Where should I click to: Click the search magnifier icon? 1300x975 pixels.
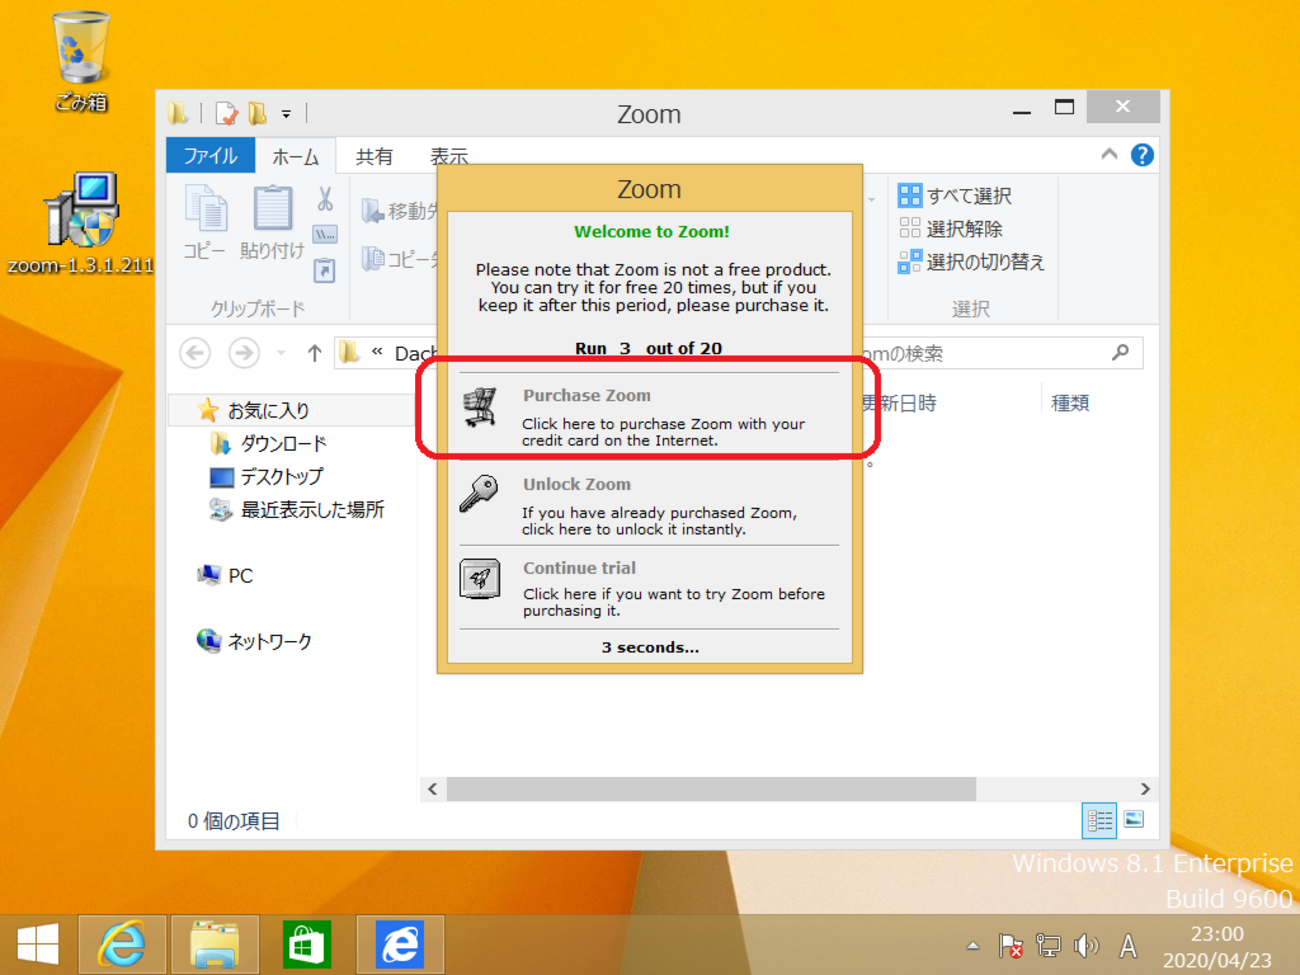1121,353
